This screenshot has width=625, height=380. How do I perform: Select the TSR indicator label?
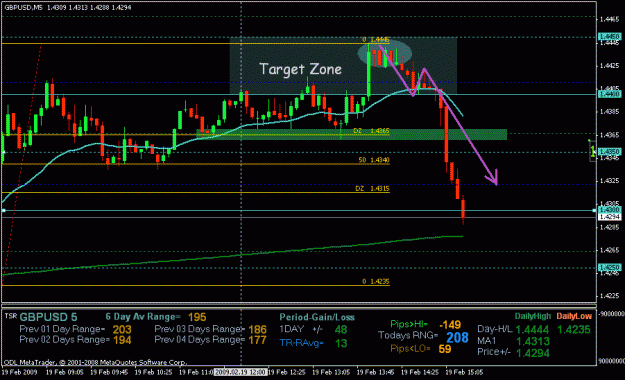(11, 316)
